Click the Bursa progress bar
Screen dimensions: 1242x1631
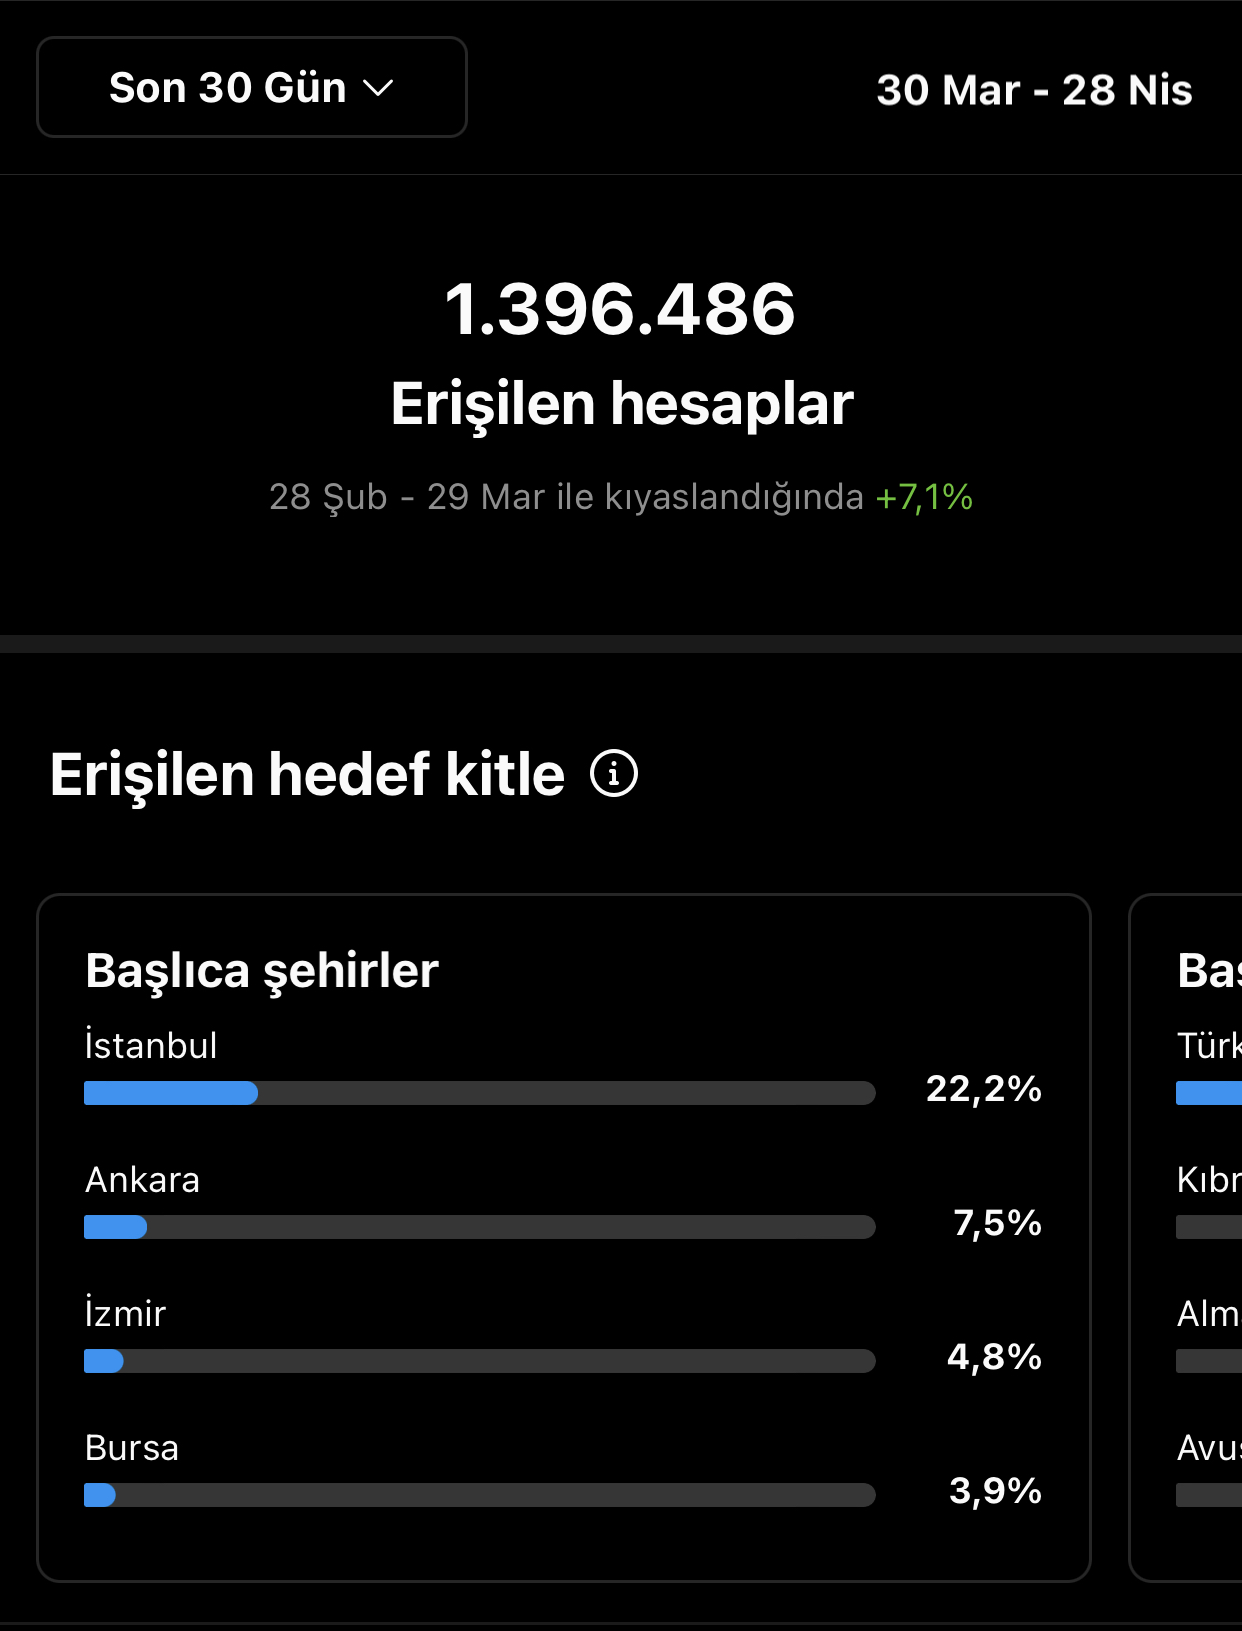point(480,1495)
